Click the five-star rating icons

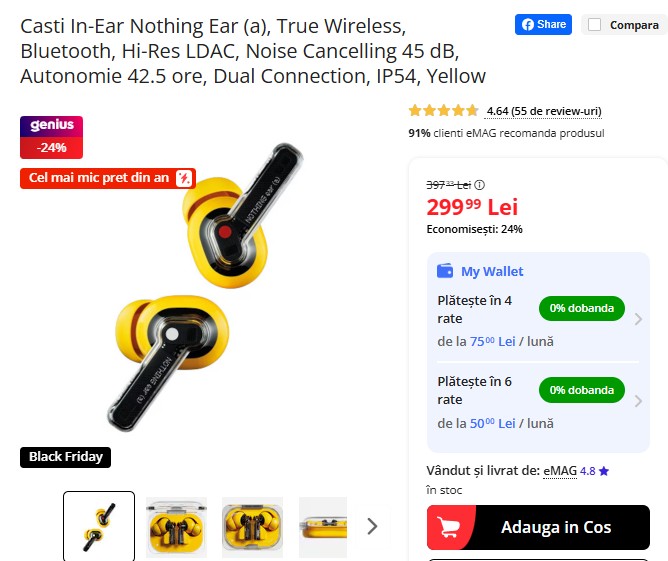(x=443, y=111)
